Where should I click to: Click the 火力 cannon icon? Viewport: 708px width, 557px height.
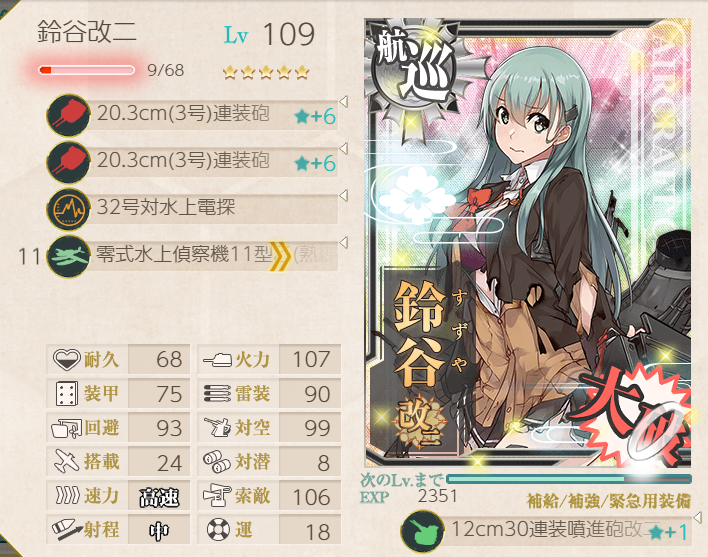click(217, 360)
